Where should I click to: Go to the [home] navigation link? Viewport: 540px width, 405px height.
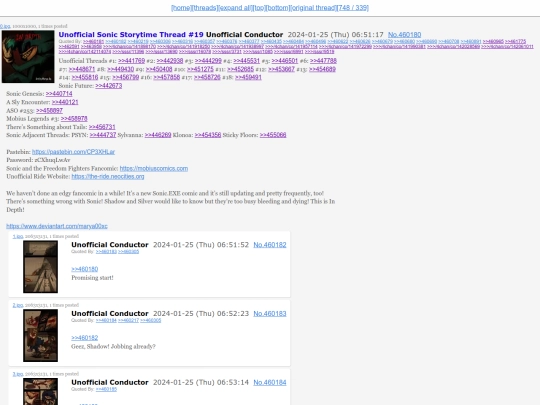pyautogui.click(x=181, y=8)
